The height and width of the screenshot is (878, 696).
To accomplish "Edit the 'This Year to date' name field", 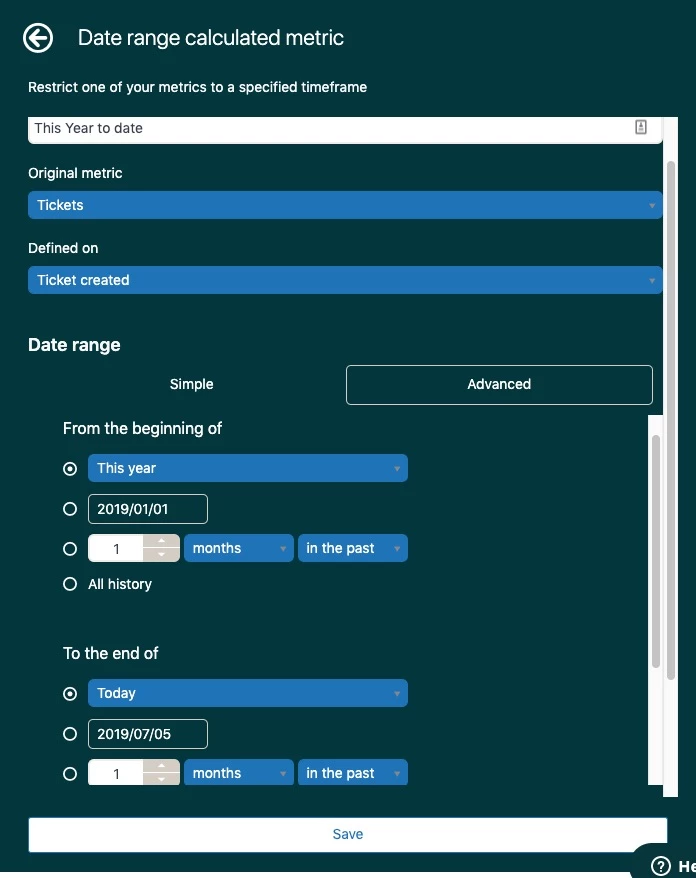I will point(345,129).
